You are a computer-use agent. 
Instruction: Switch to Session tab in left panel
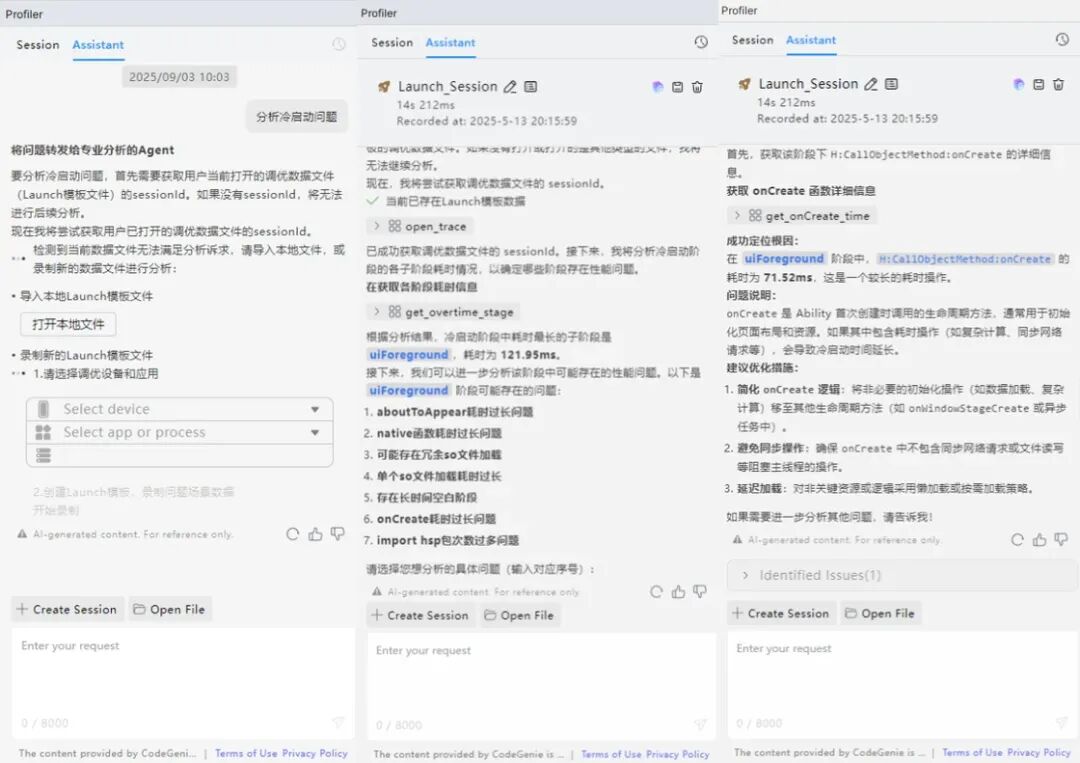(x=38, y=45)
